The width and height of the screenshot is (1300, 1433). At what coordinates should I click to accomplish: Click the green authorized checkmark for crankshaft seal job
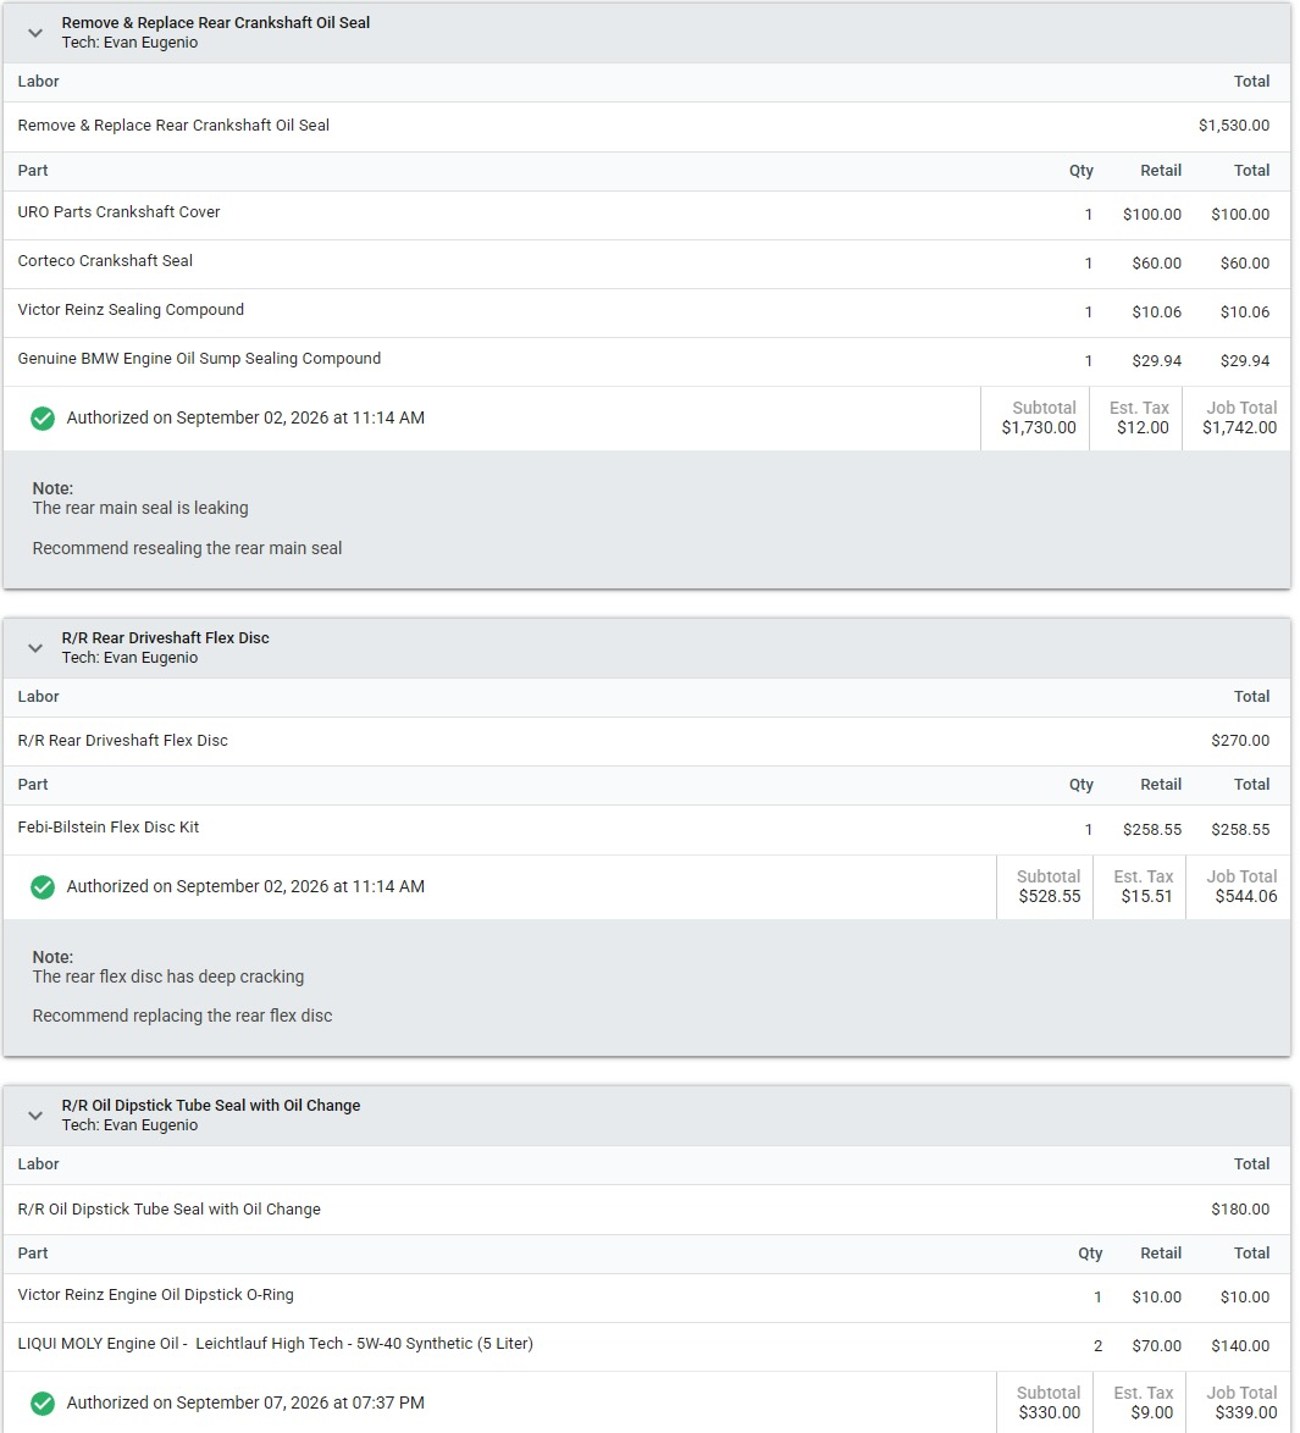coord(42,418)
